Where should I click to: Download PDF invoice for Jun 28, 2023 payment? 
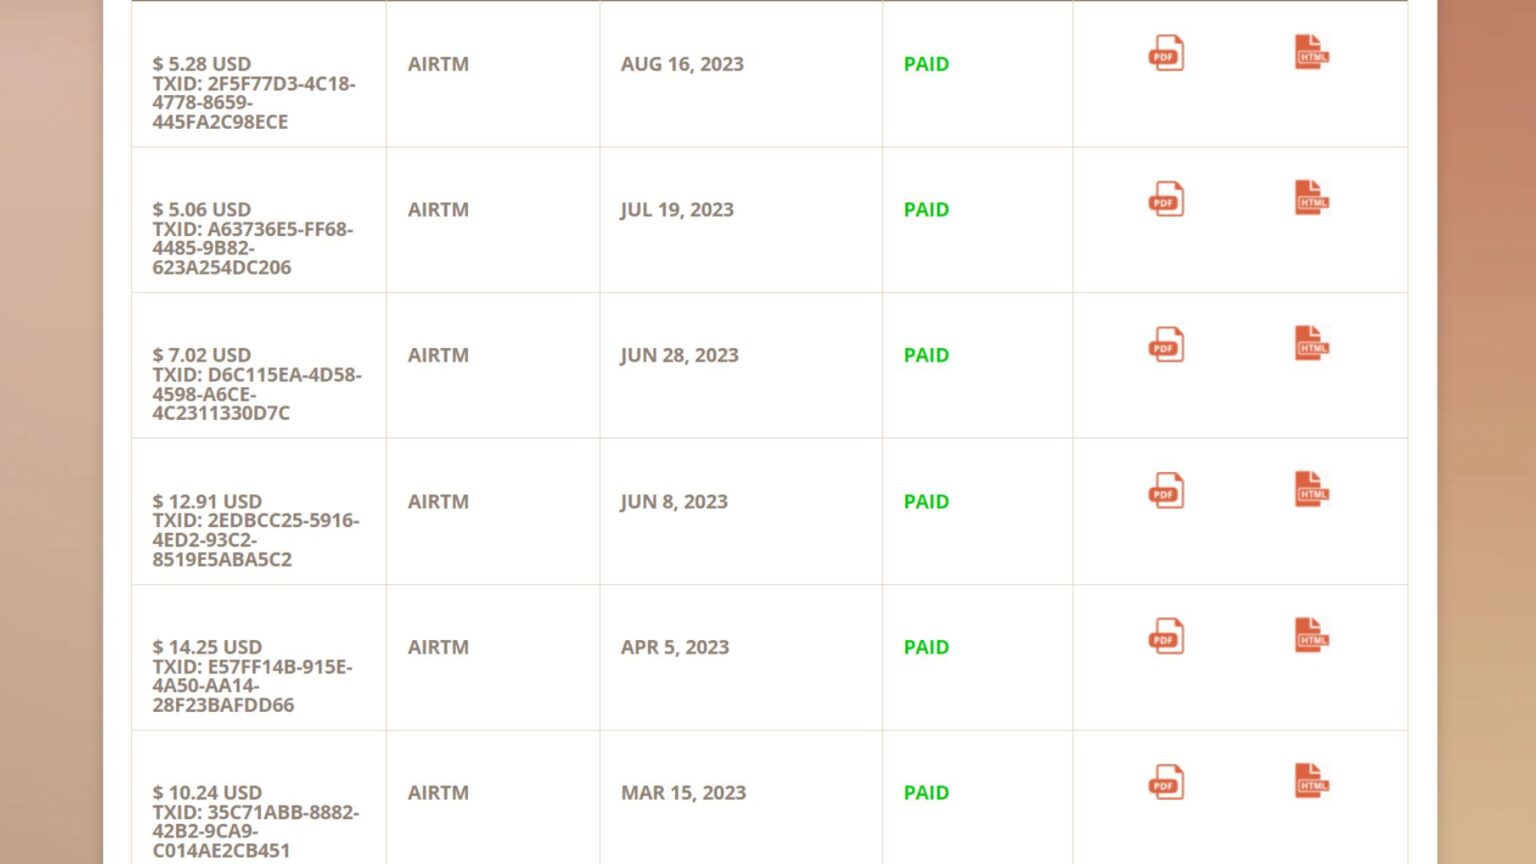click(x=1165, y=345)
